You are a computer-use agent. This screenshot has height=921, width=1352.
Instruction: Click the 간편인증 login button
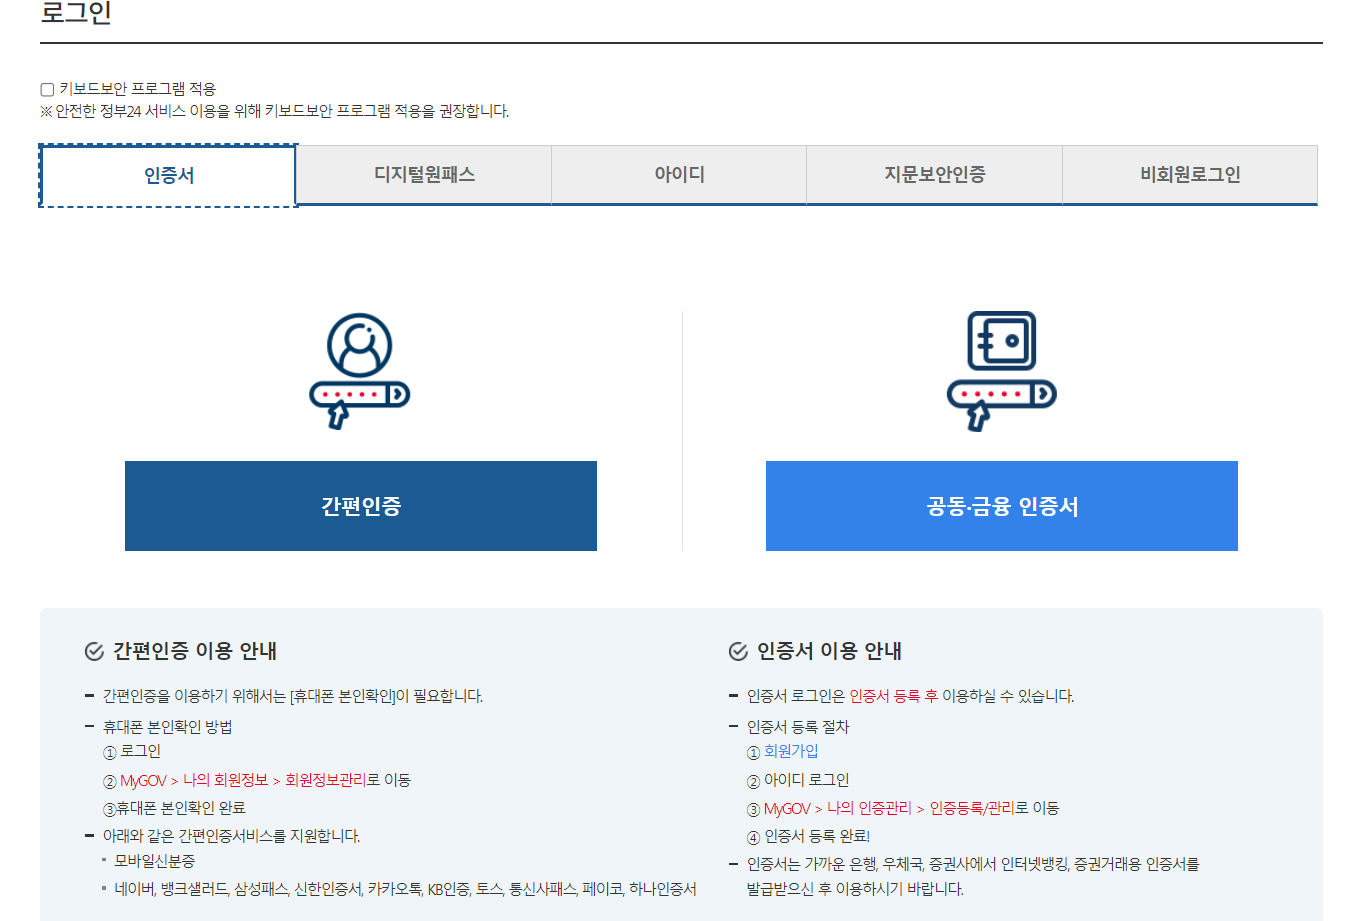(360, 505)
